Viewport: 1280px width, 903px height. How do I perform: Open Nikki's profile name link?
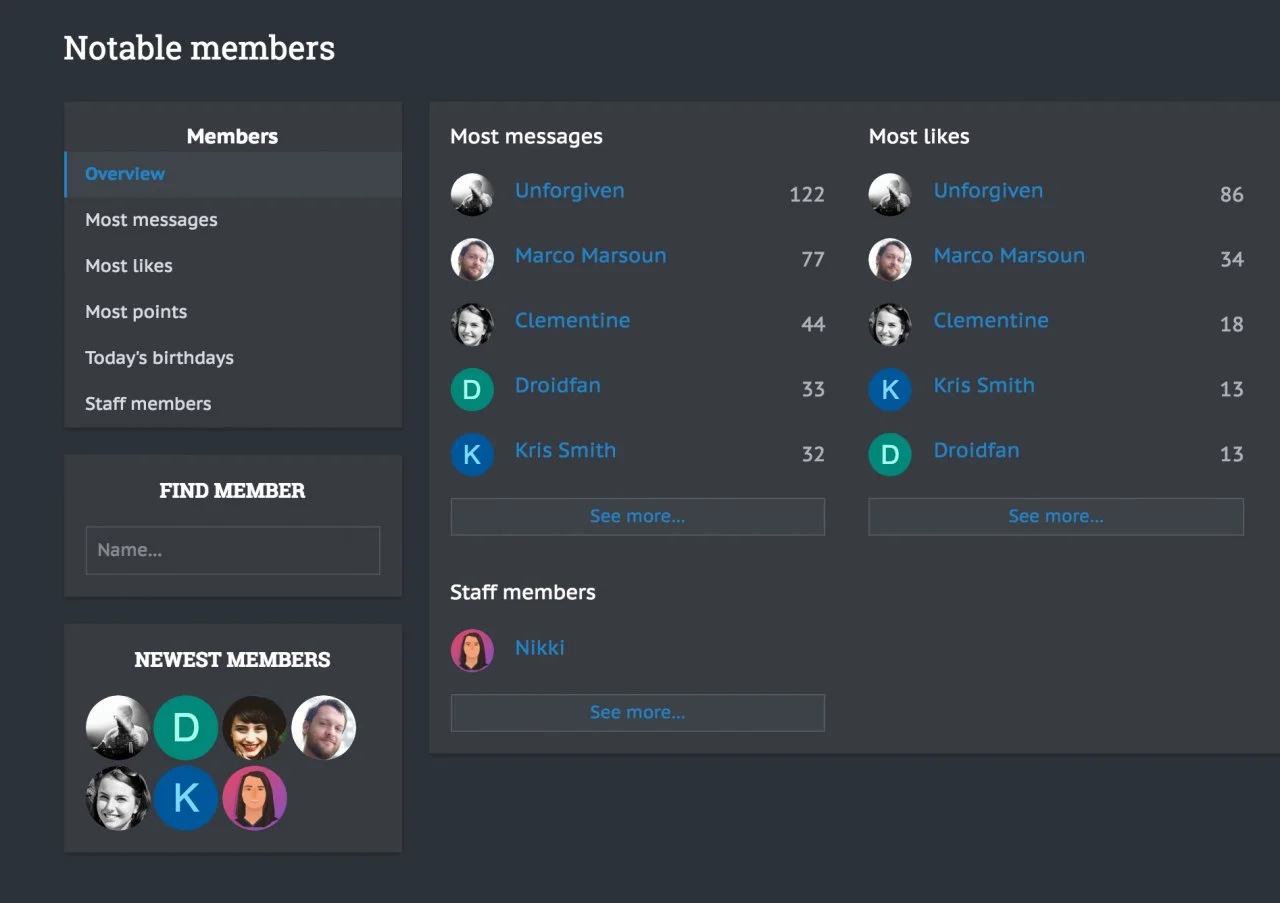(539, 648)
